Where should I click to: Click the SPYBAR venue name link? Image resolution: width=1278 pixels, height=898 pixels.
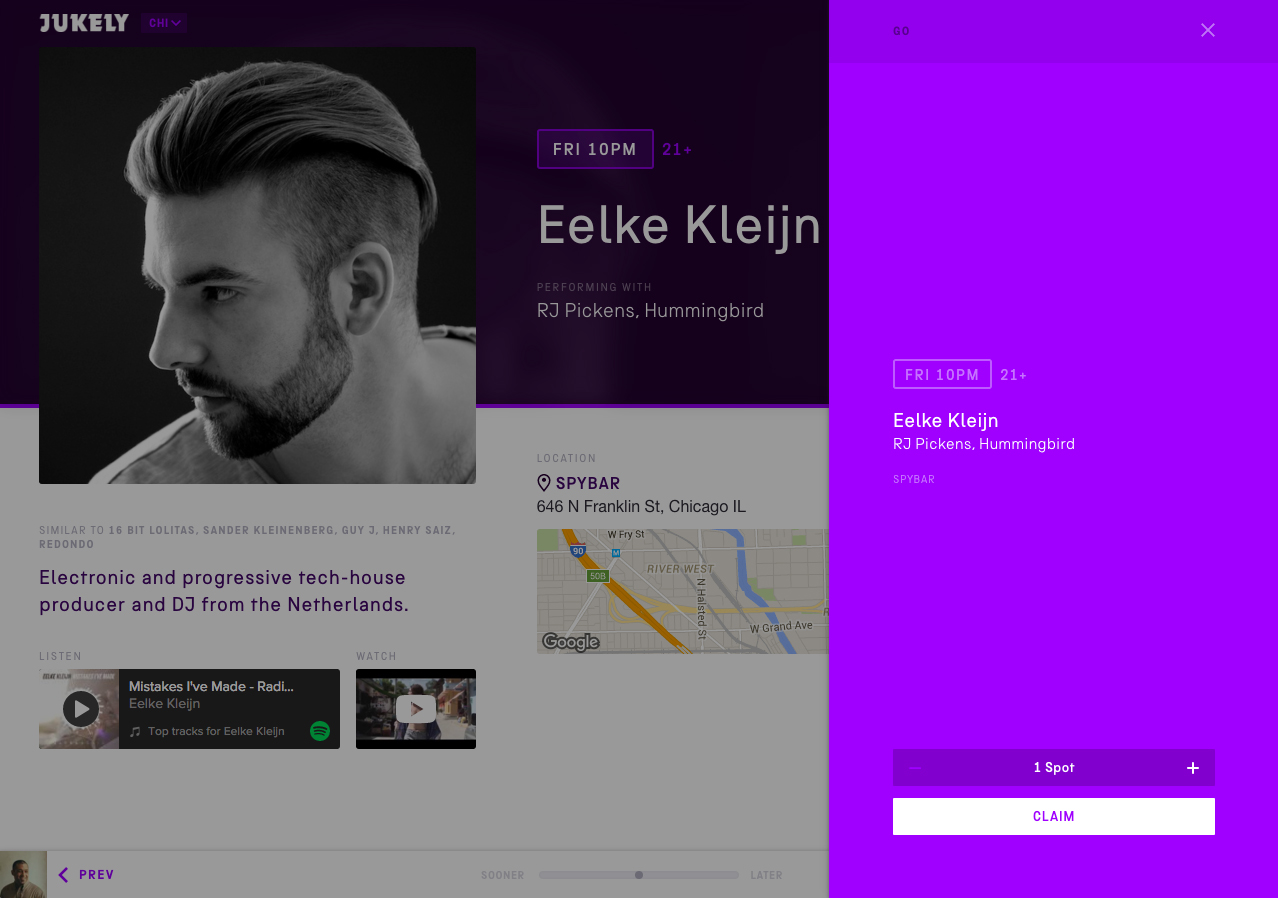point(588,484)
